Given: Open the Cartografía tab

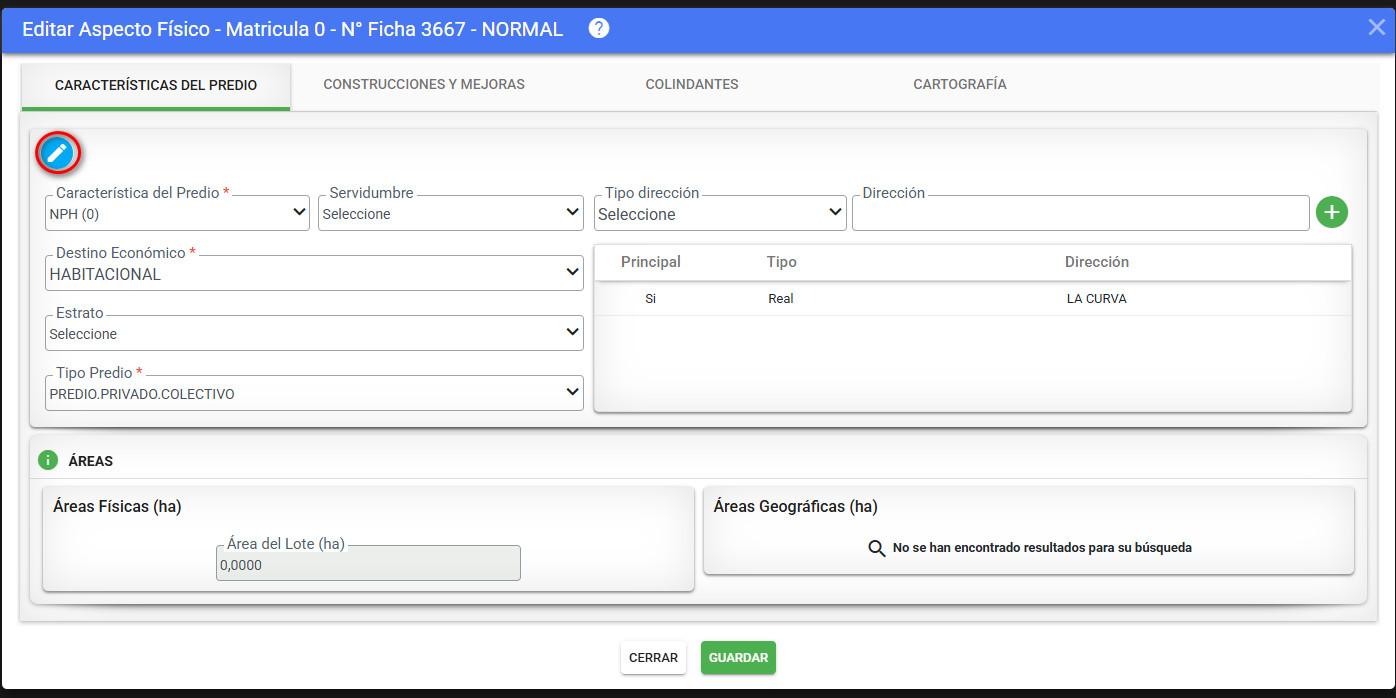Looking at the screenshot, I should [960, 85].
